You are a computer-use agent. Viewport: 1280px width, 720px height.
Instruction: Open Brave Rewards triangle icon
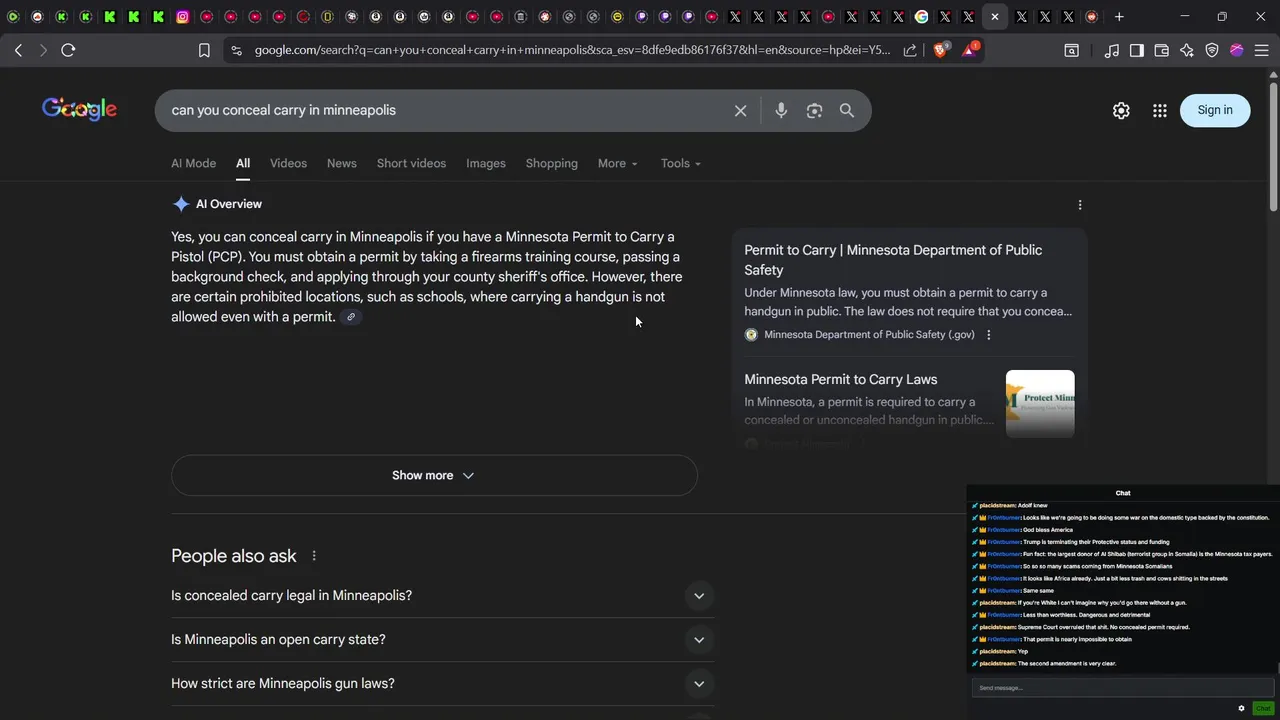pyautogui.click(x=970, y=49)
